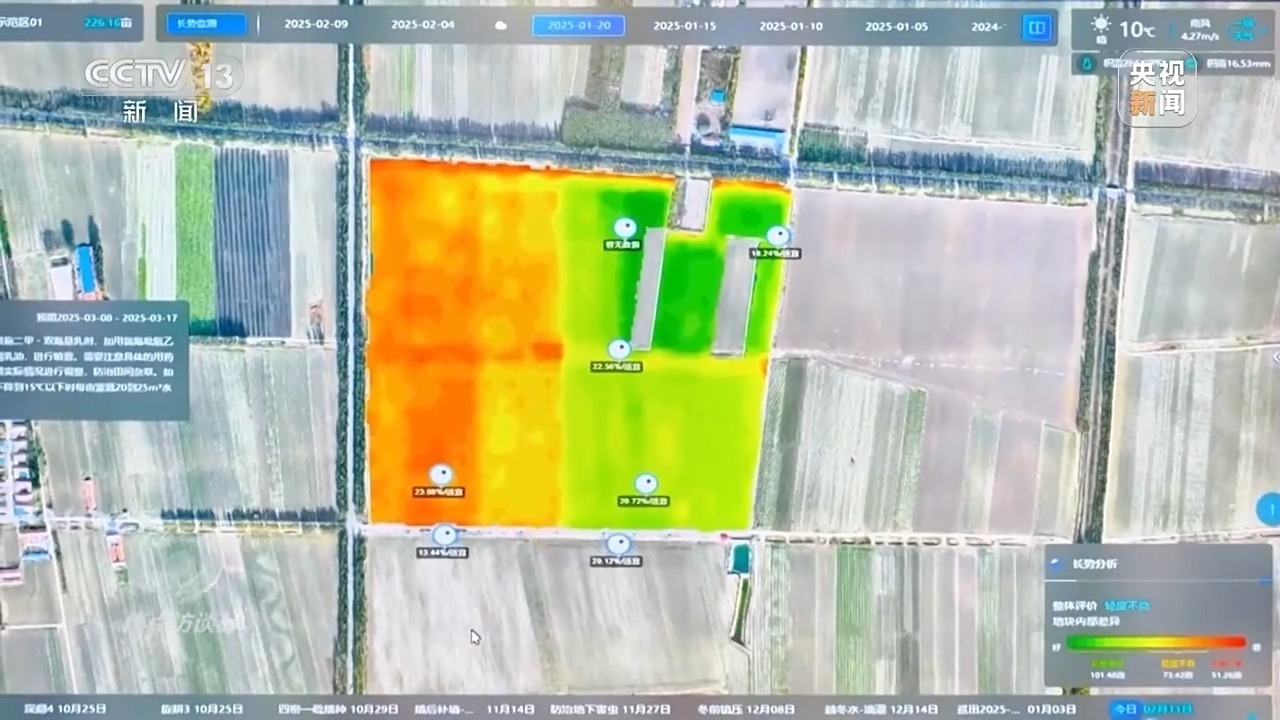Select the 2025-01-20 date tab
Image resolution: width=1280 pixels, height=720 pixels.
(x=578, y=26)
